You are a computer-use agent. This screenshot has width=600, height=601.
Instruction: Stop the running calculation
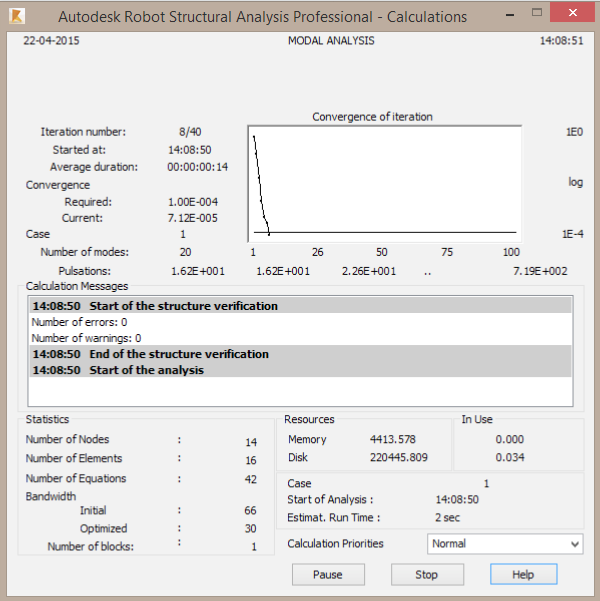click(427, 574)
